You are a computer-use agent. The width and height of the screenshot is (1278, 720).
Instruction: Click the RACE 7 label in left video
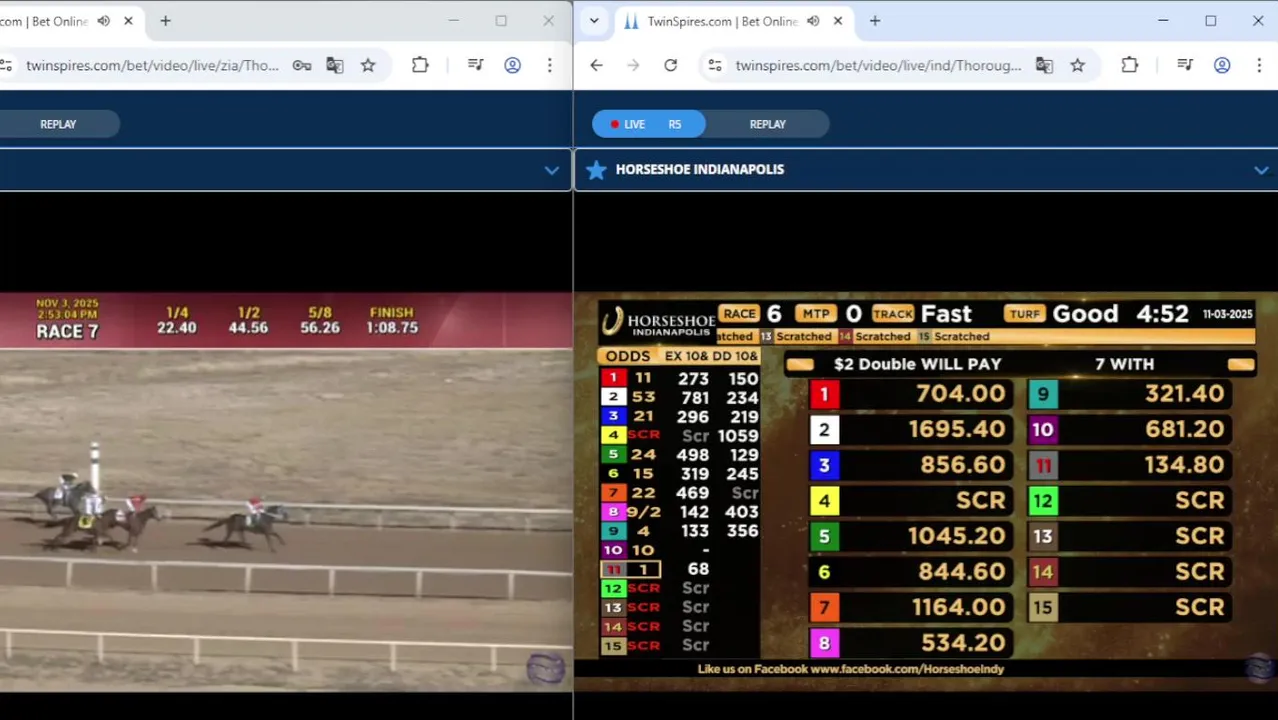pyautogui.click(x=67, y=331)
